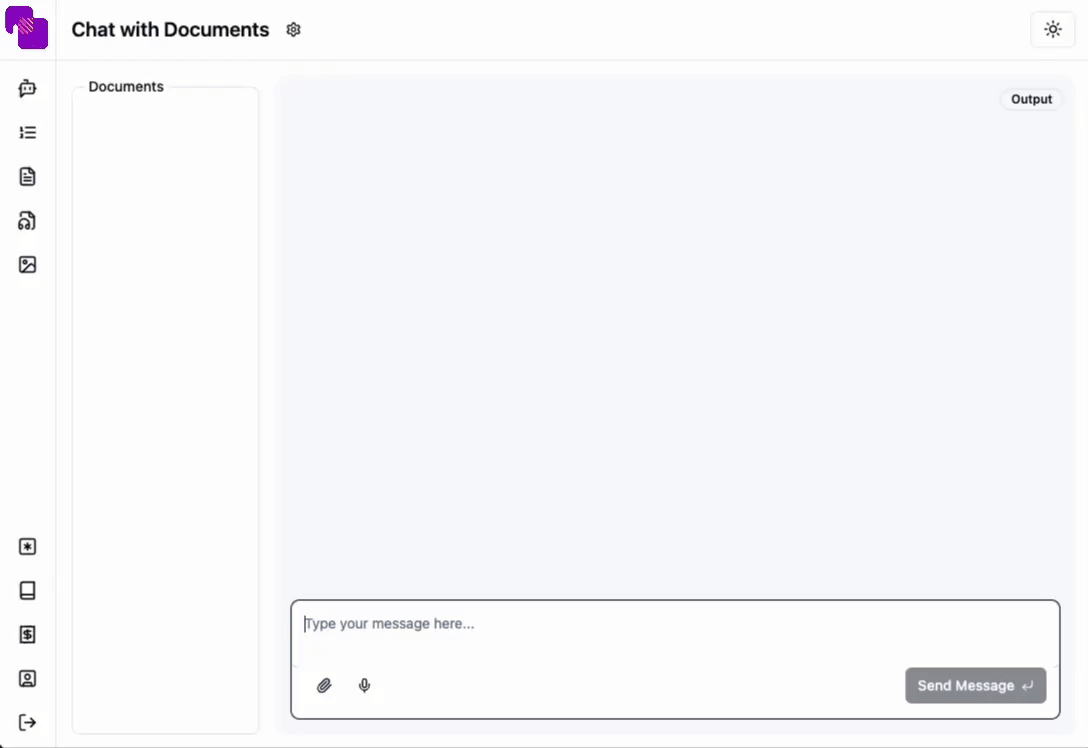This screenshot has height=748, width=1088.
Task: Open the document page icon in sidebar
Action: [x=27, y=176]
